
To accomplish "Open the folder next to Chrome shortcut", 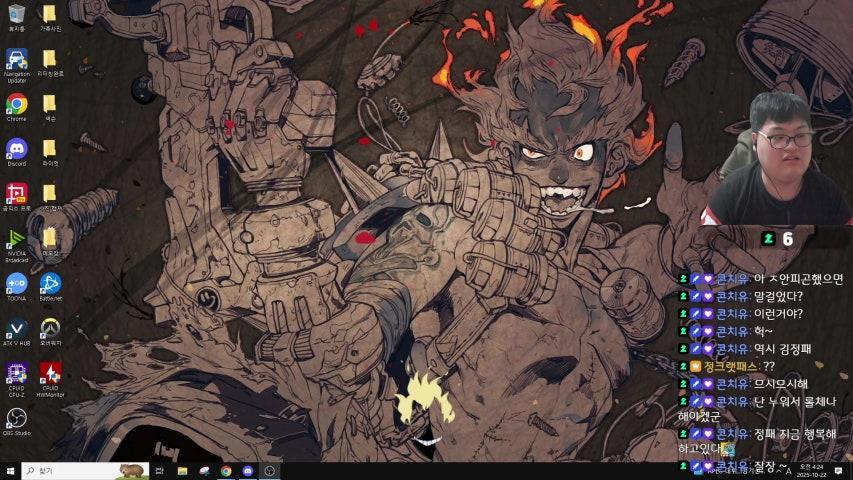I will [50, 107].
